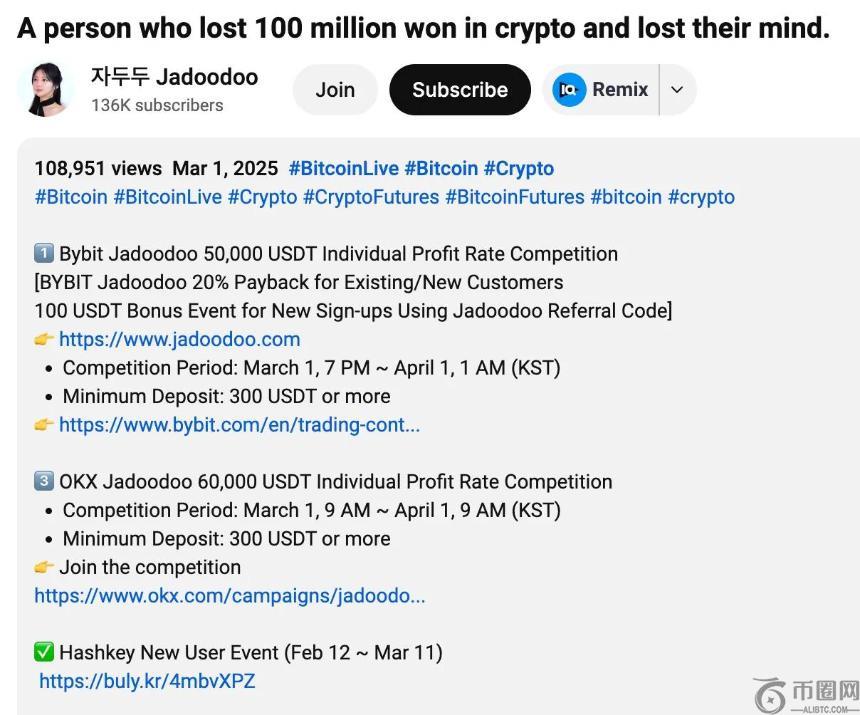Click the Jadoodoo channel avatar
The image size is (860, 715).
click(46, 90)
